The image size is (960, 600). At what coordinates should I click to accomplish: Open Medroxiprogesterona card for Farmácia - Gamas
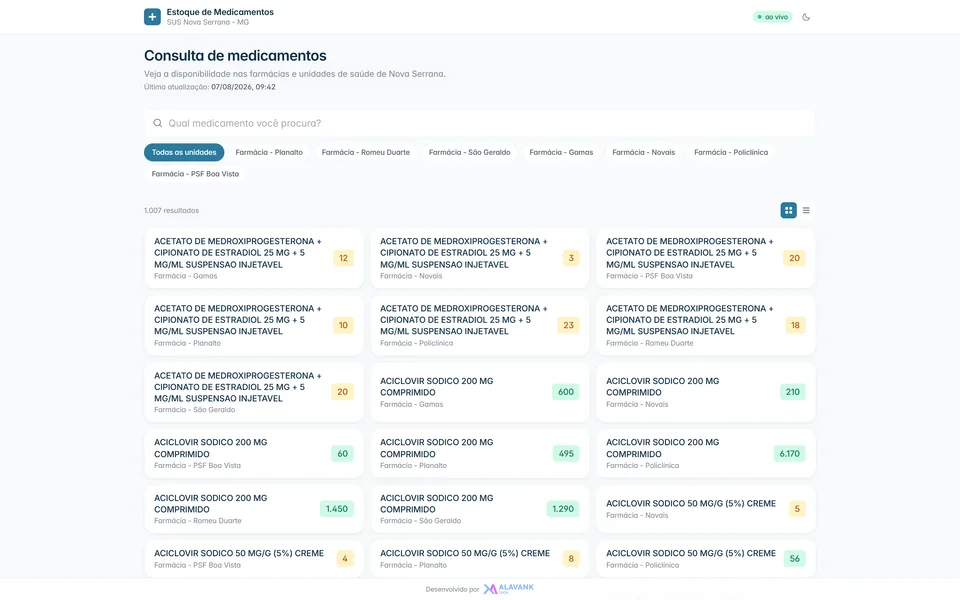point(254,258)
